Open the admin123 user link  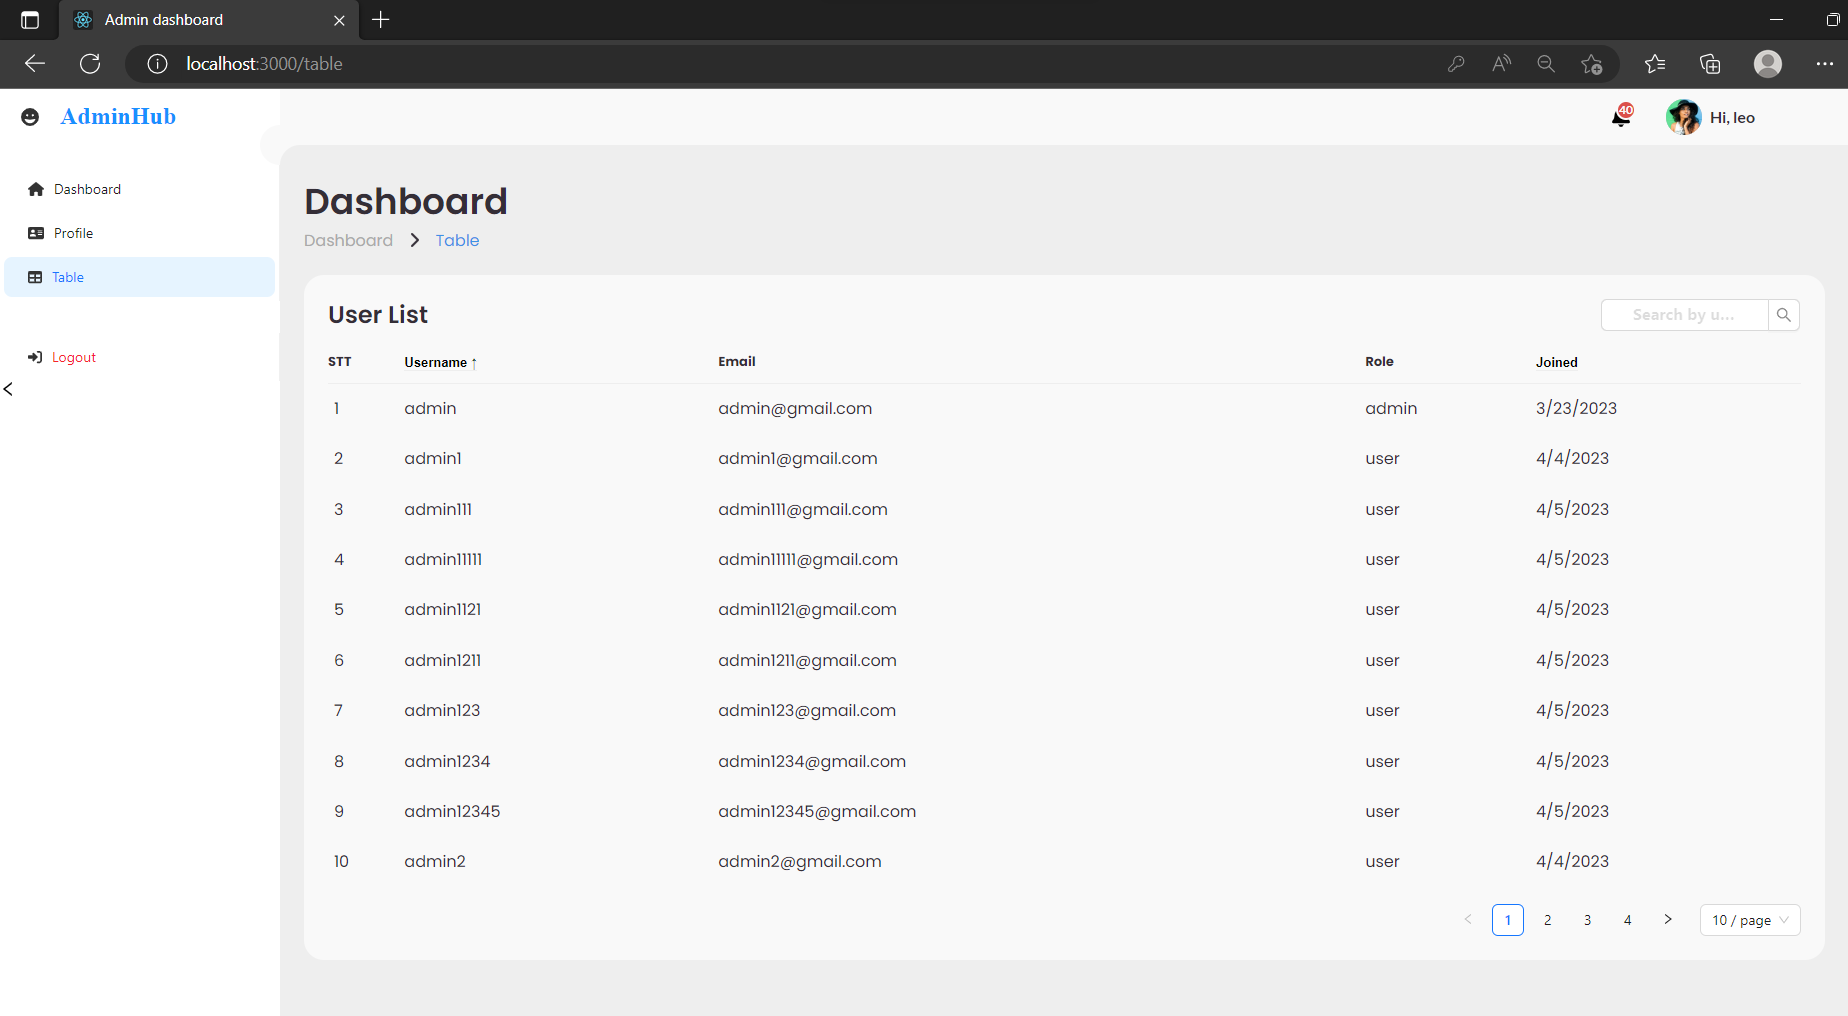[441, 710]
